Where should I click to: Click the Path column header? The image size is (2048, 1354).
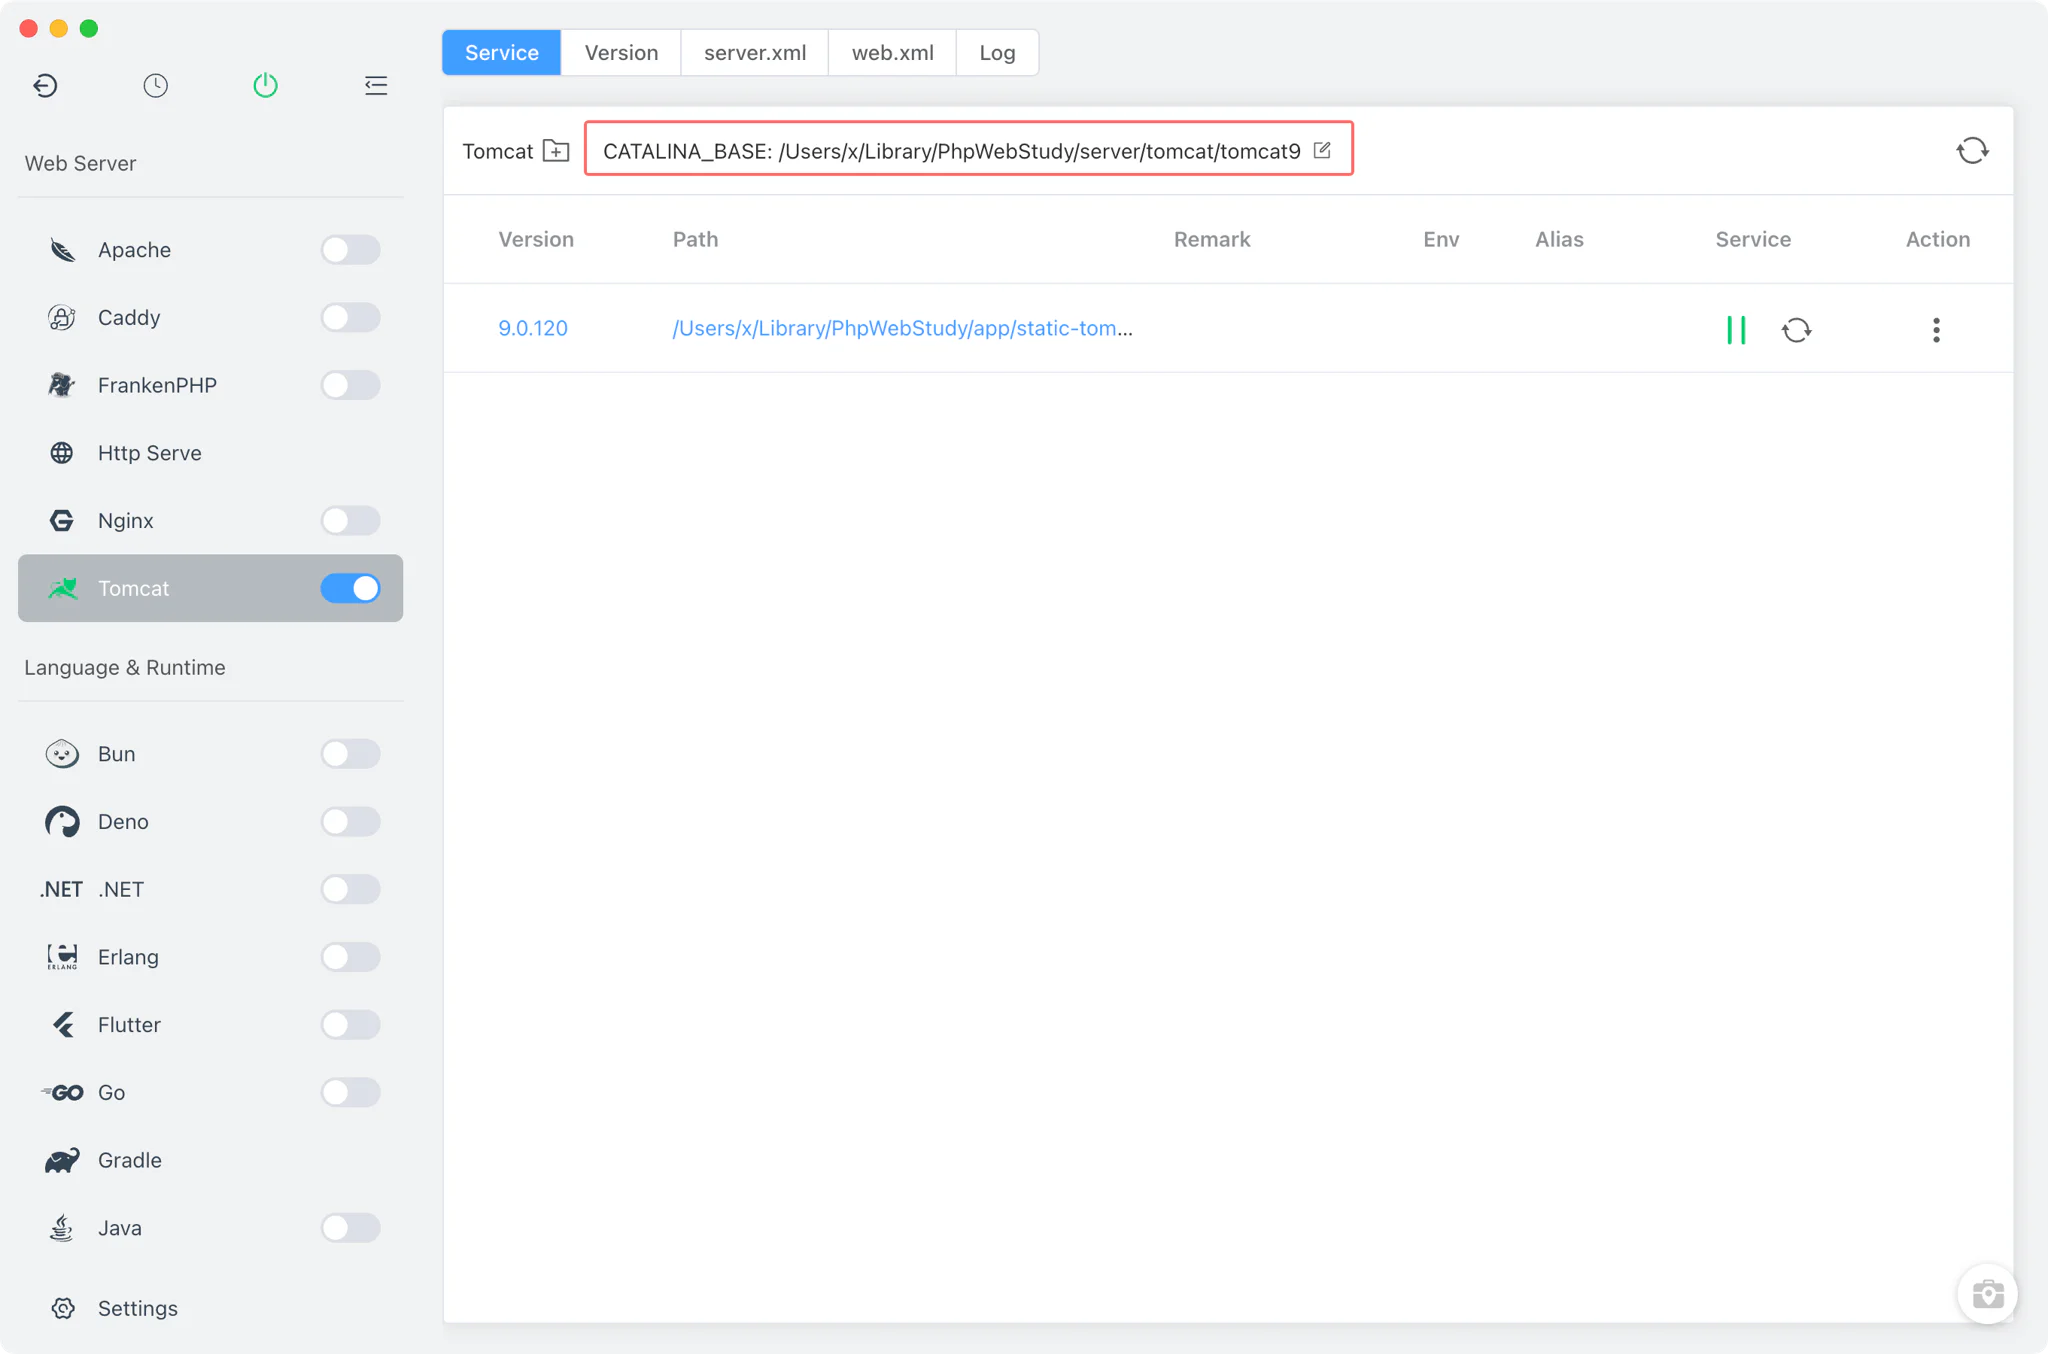click(x=695, y=239)
